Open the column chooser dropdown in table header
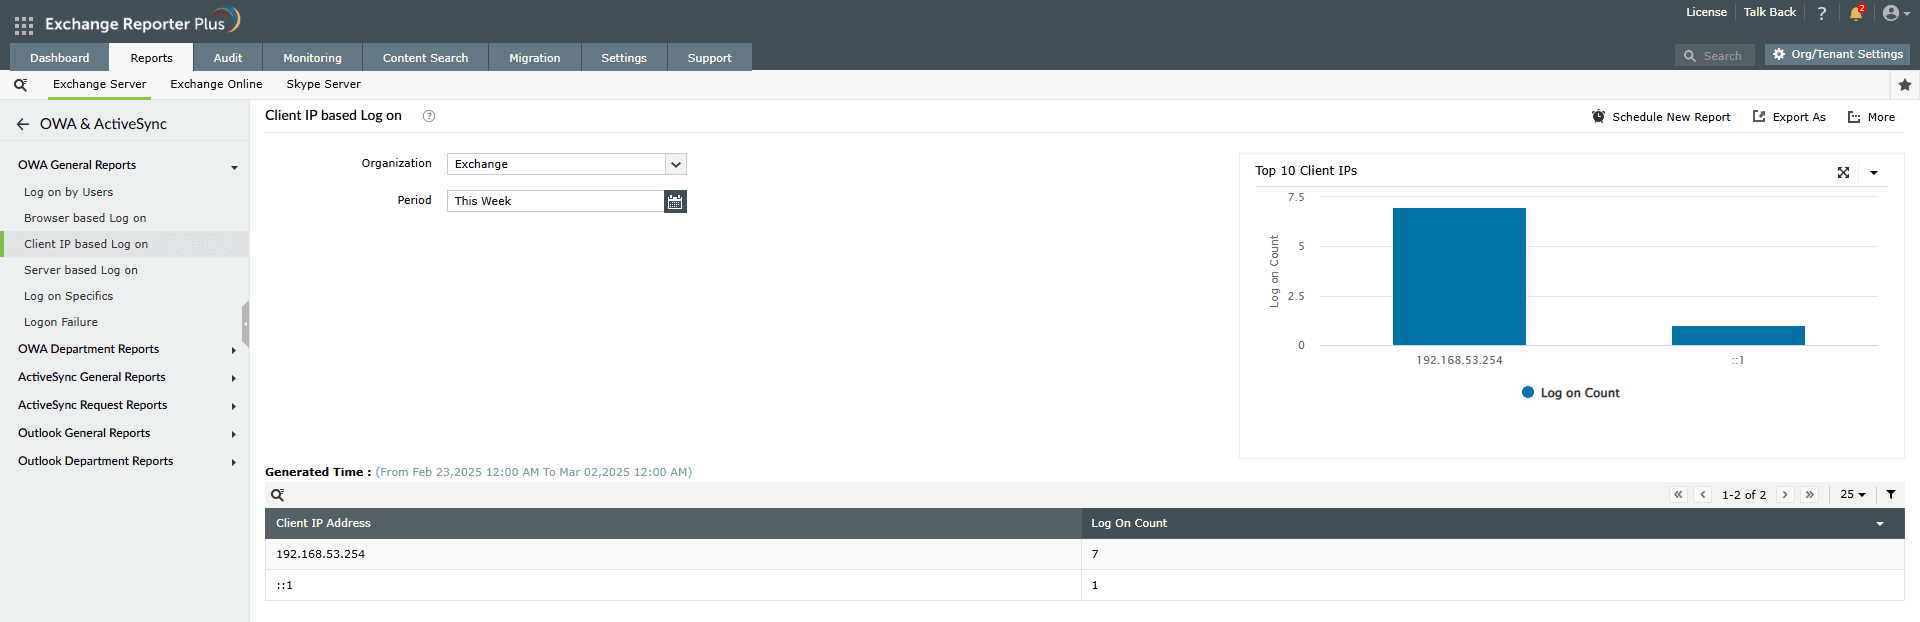This screenshot has width=1920, height=622. coord(1880,524)
